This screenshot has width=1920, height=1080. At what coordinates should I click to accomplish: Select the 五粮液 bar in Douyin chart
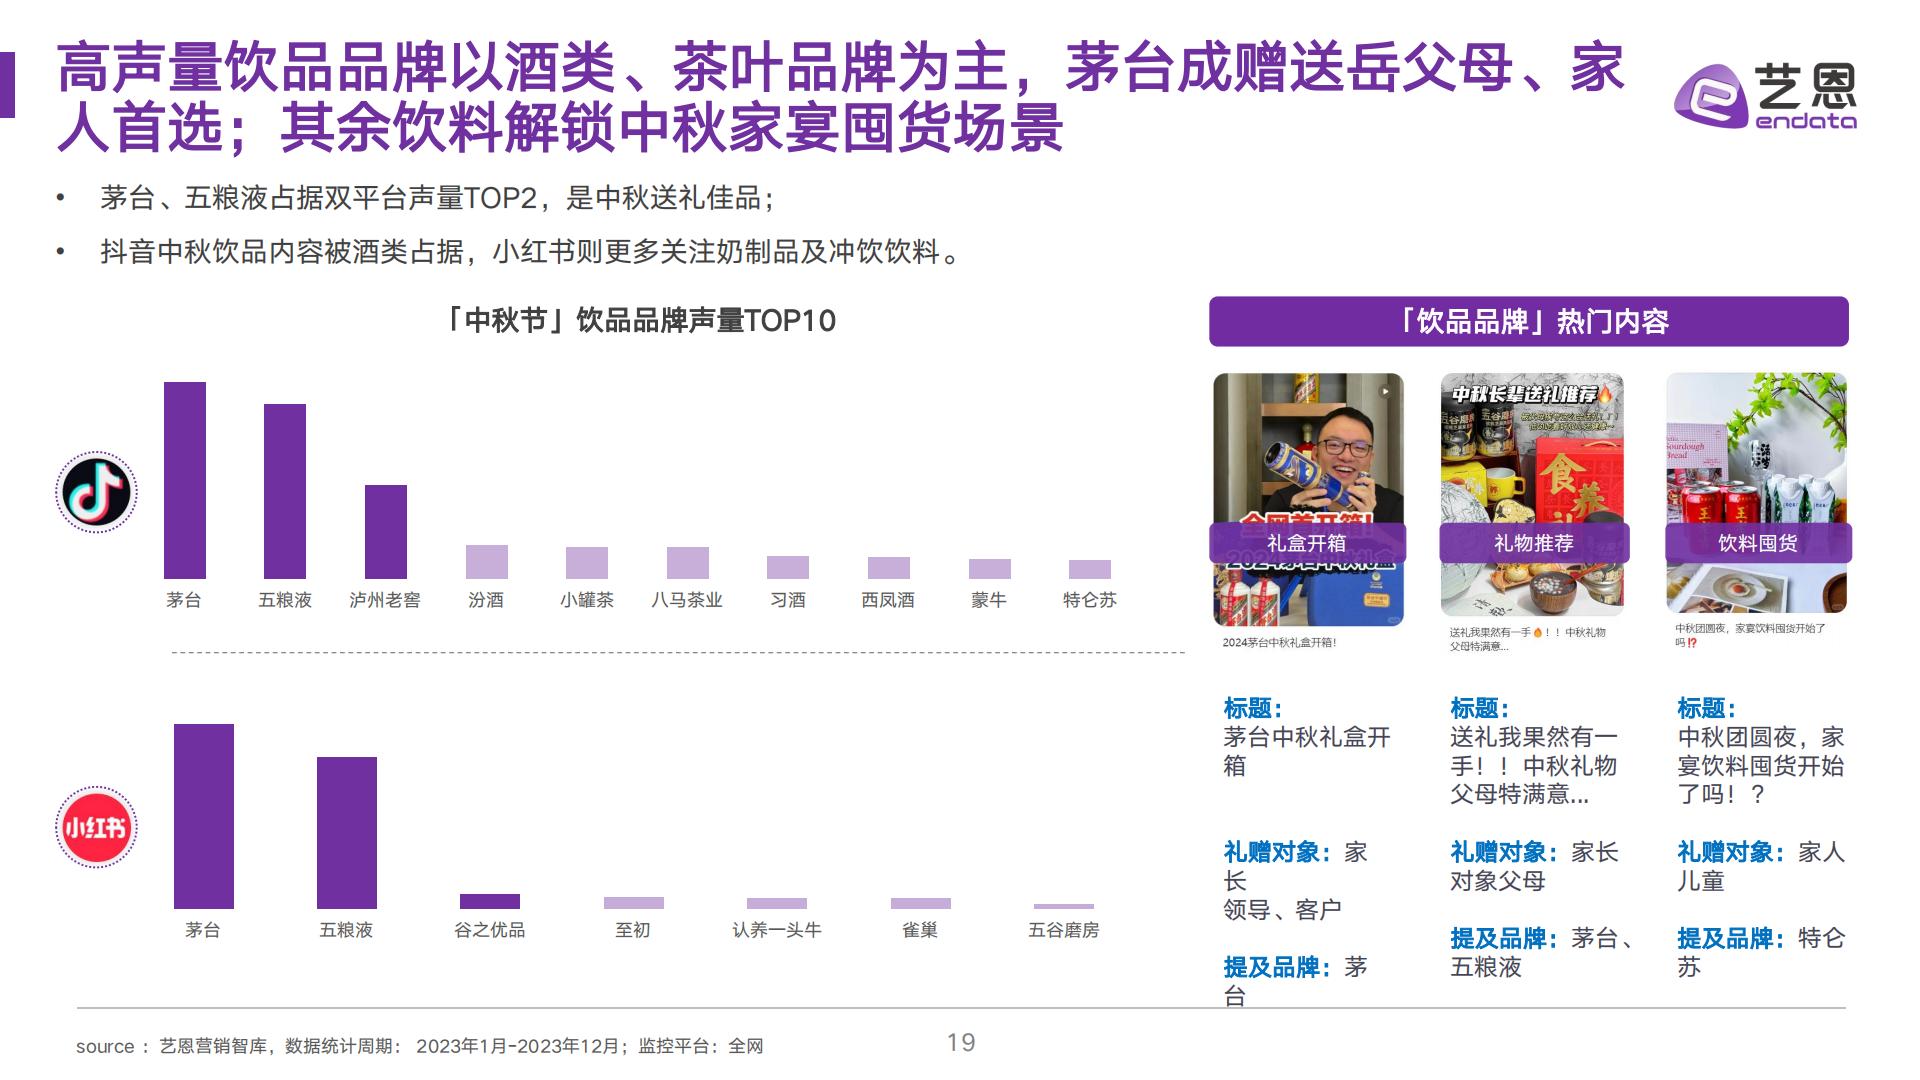(x=285, y=491)
